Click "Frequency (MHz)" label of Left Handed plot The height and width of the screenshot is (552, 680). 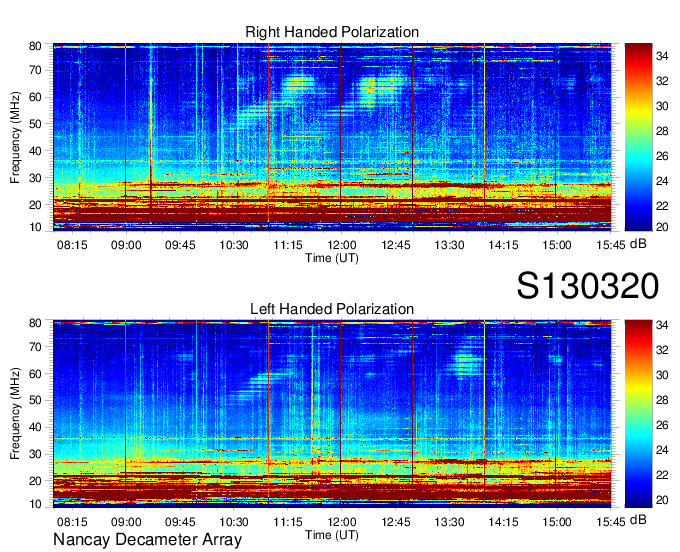pos(15,414)
